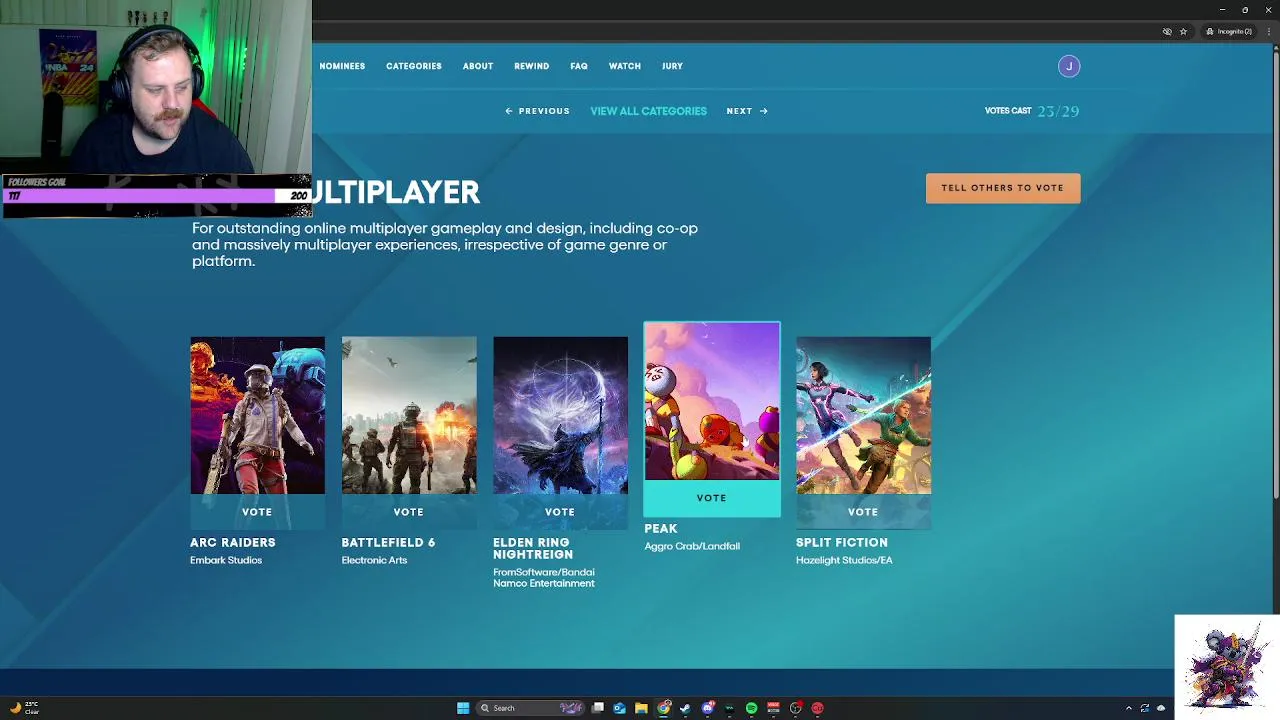Click the Embark Studios developer text

(226, 560)
